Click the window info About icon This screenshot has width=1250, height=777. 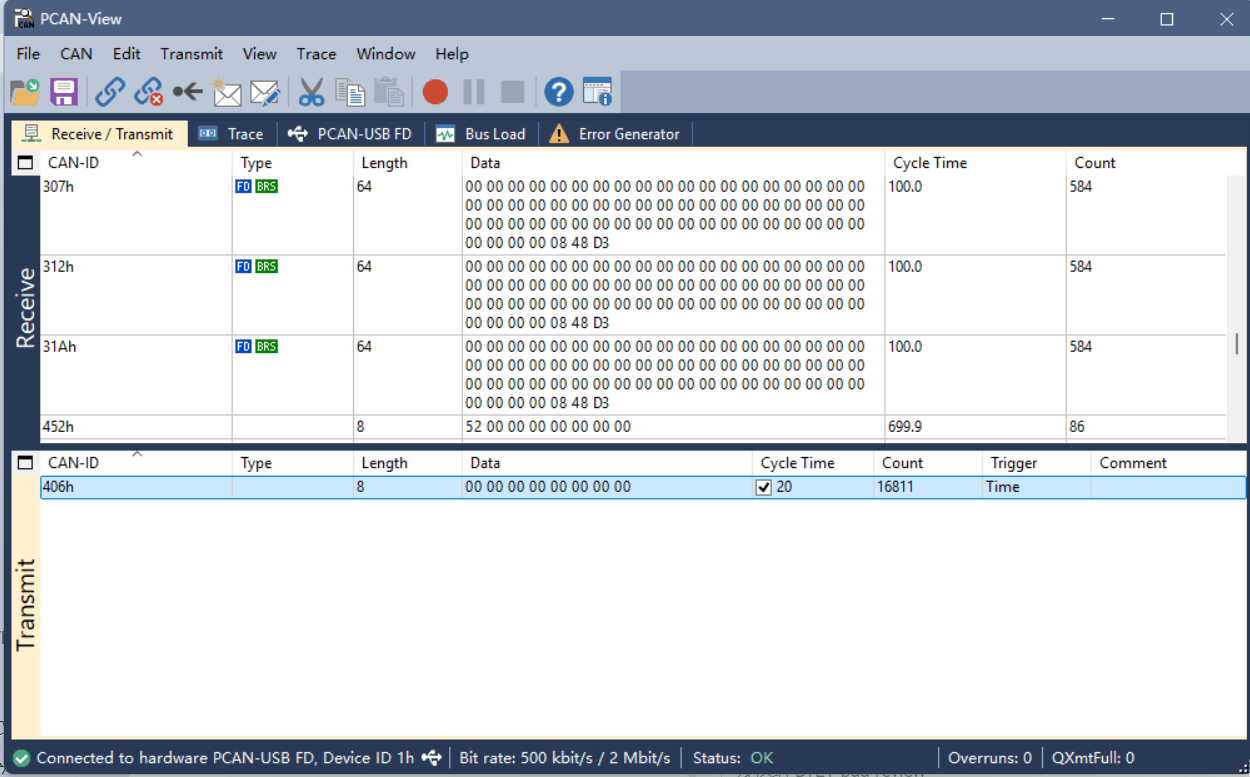[x=597, y=93]
